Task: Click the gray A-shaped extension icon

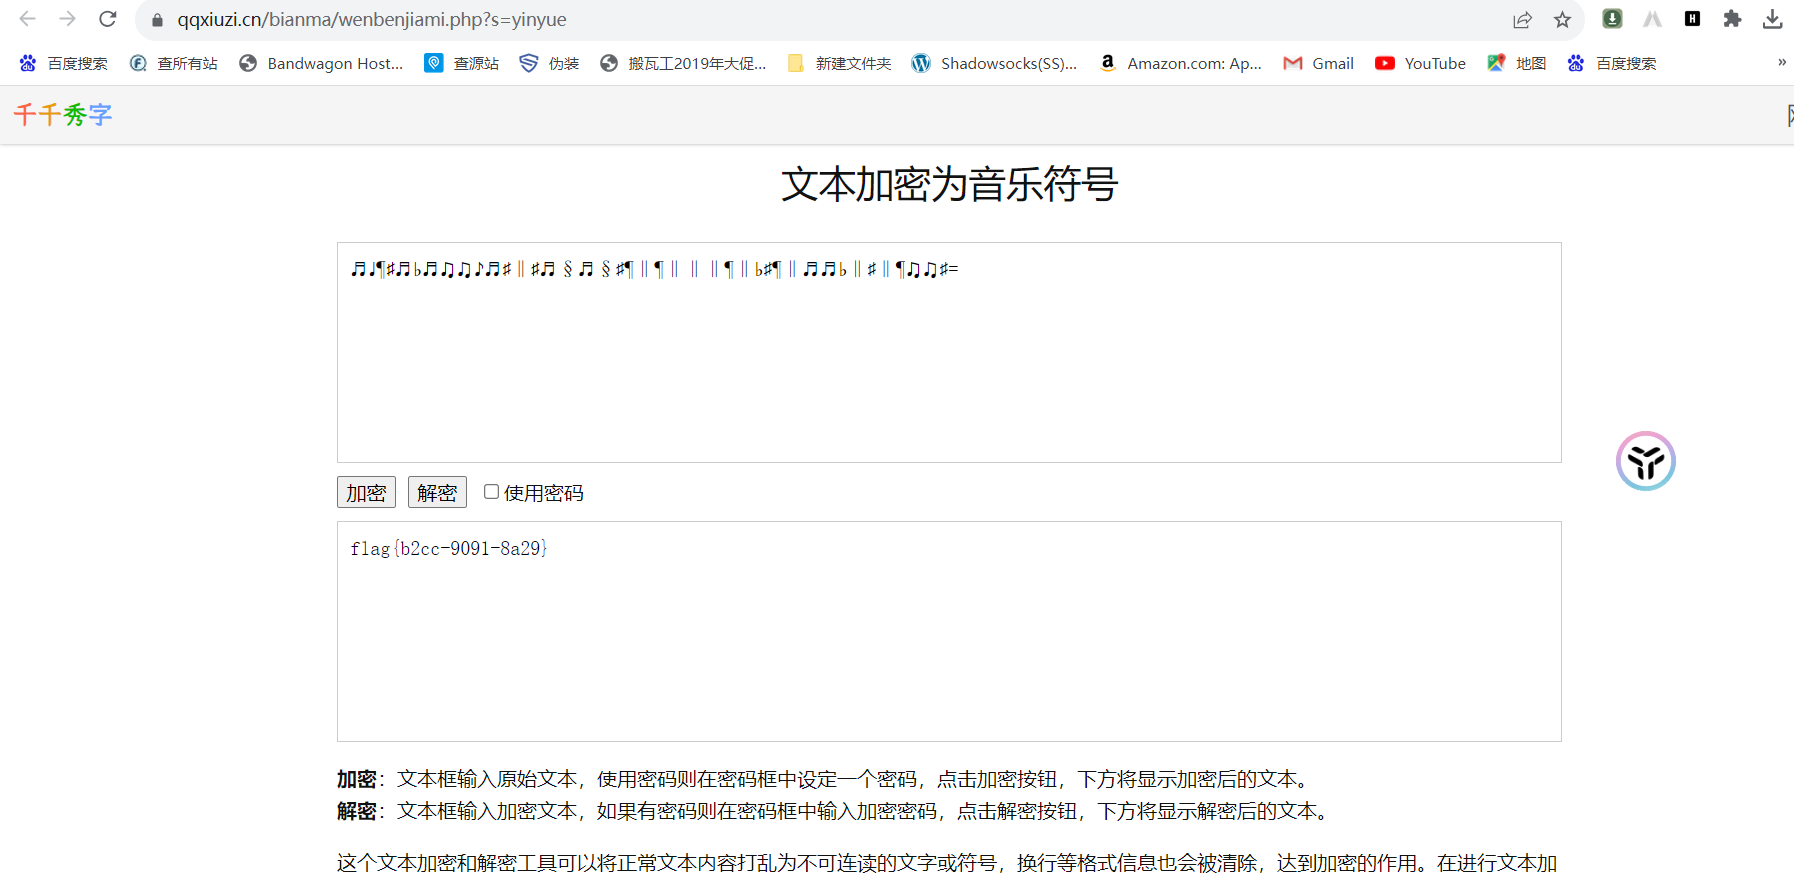Action: (x=1652, y=18)
